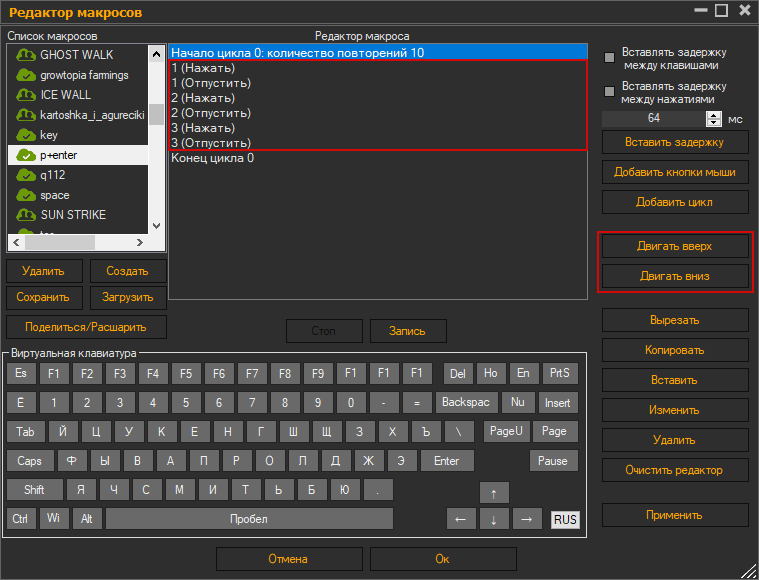The height and width of the screenshot is (580, 759).
Task: Toggle RUS keyboard layout button
Action: (565, 520)
